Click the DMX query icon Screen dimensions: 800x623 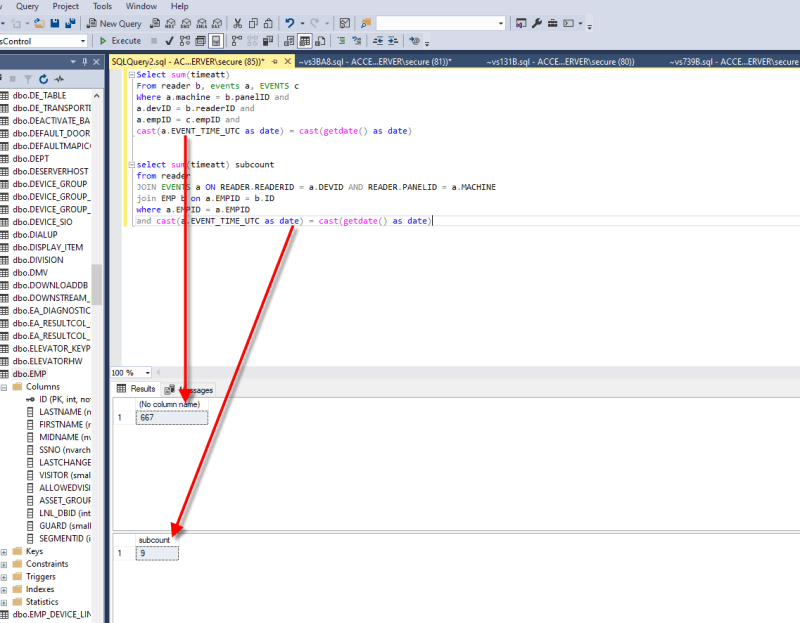186,23
